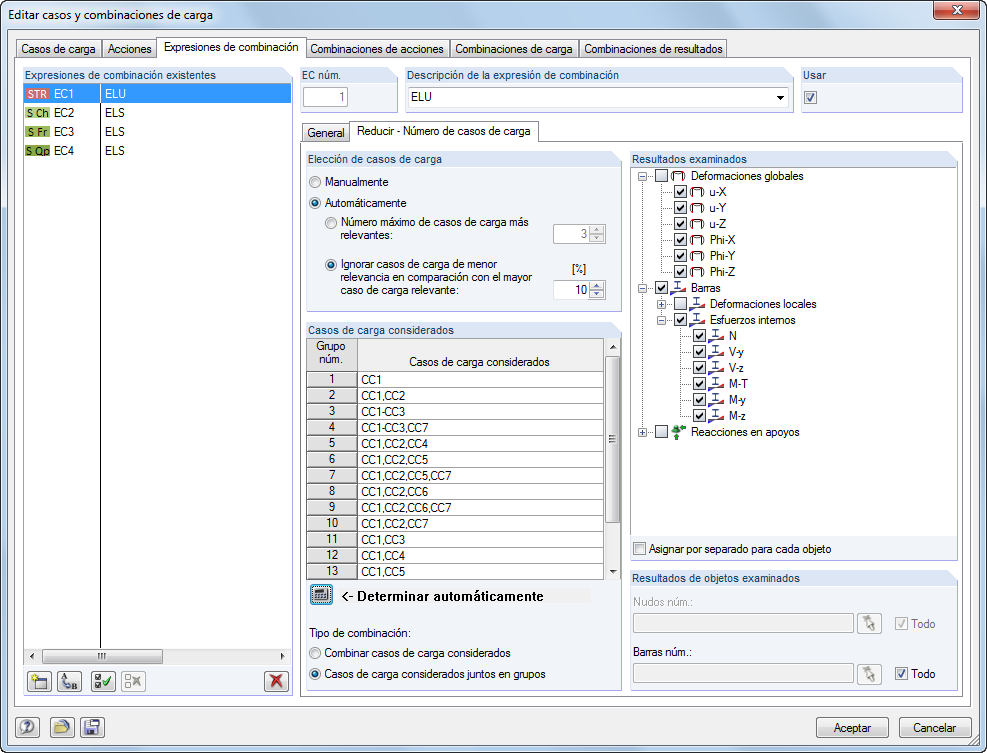
Task: Click the Cancelar button
Action: click(x=935, y=728)
